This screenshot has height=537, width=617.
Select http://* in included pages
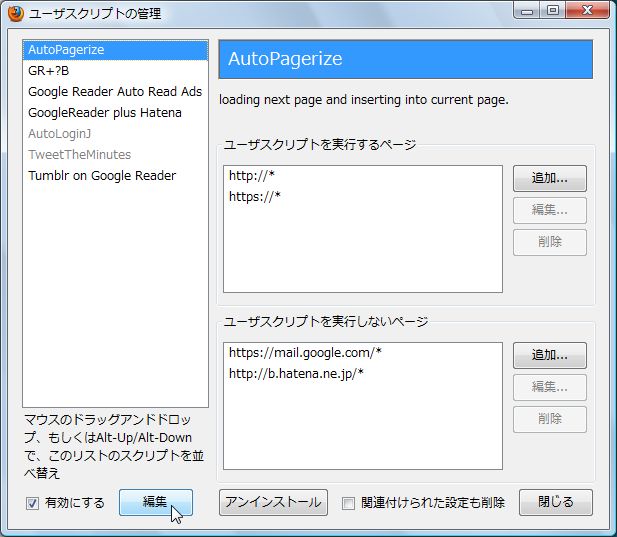(x=363, y=176)
